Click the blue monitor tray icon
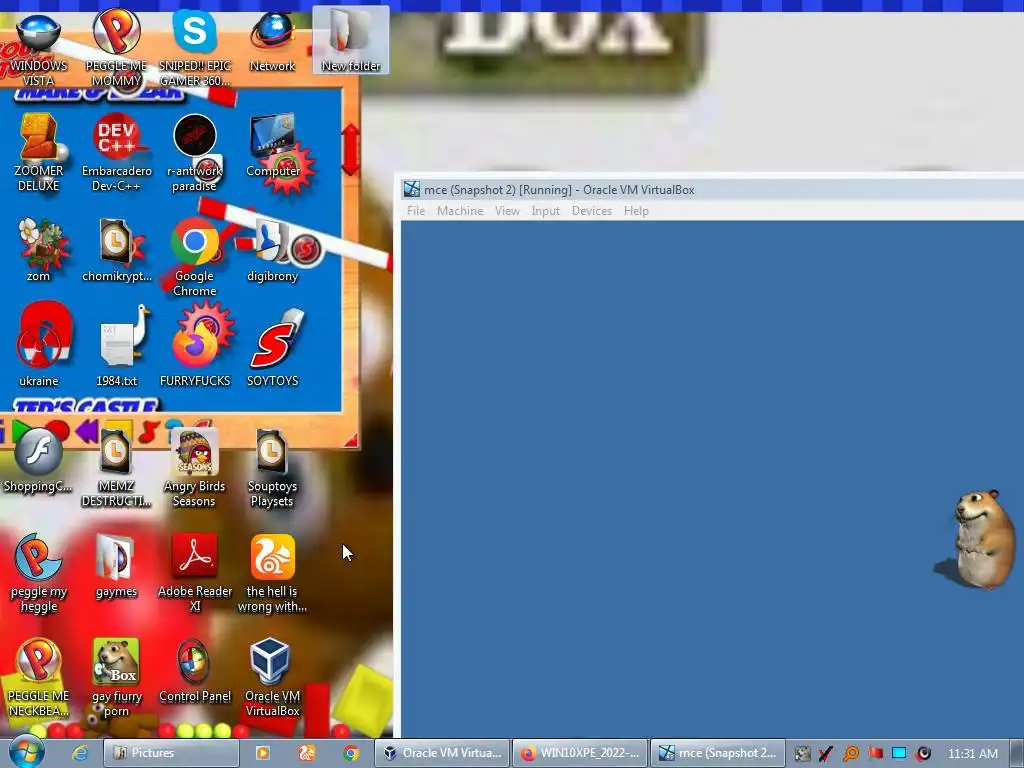 point(899,753)
